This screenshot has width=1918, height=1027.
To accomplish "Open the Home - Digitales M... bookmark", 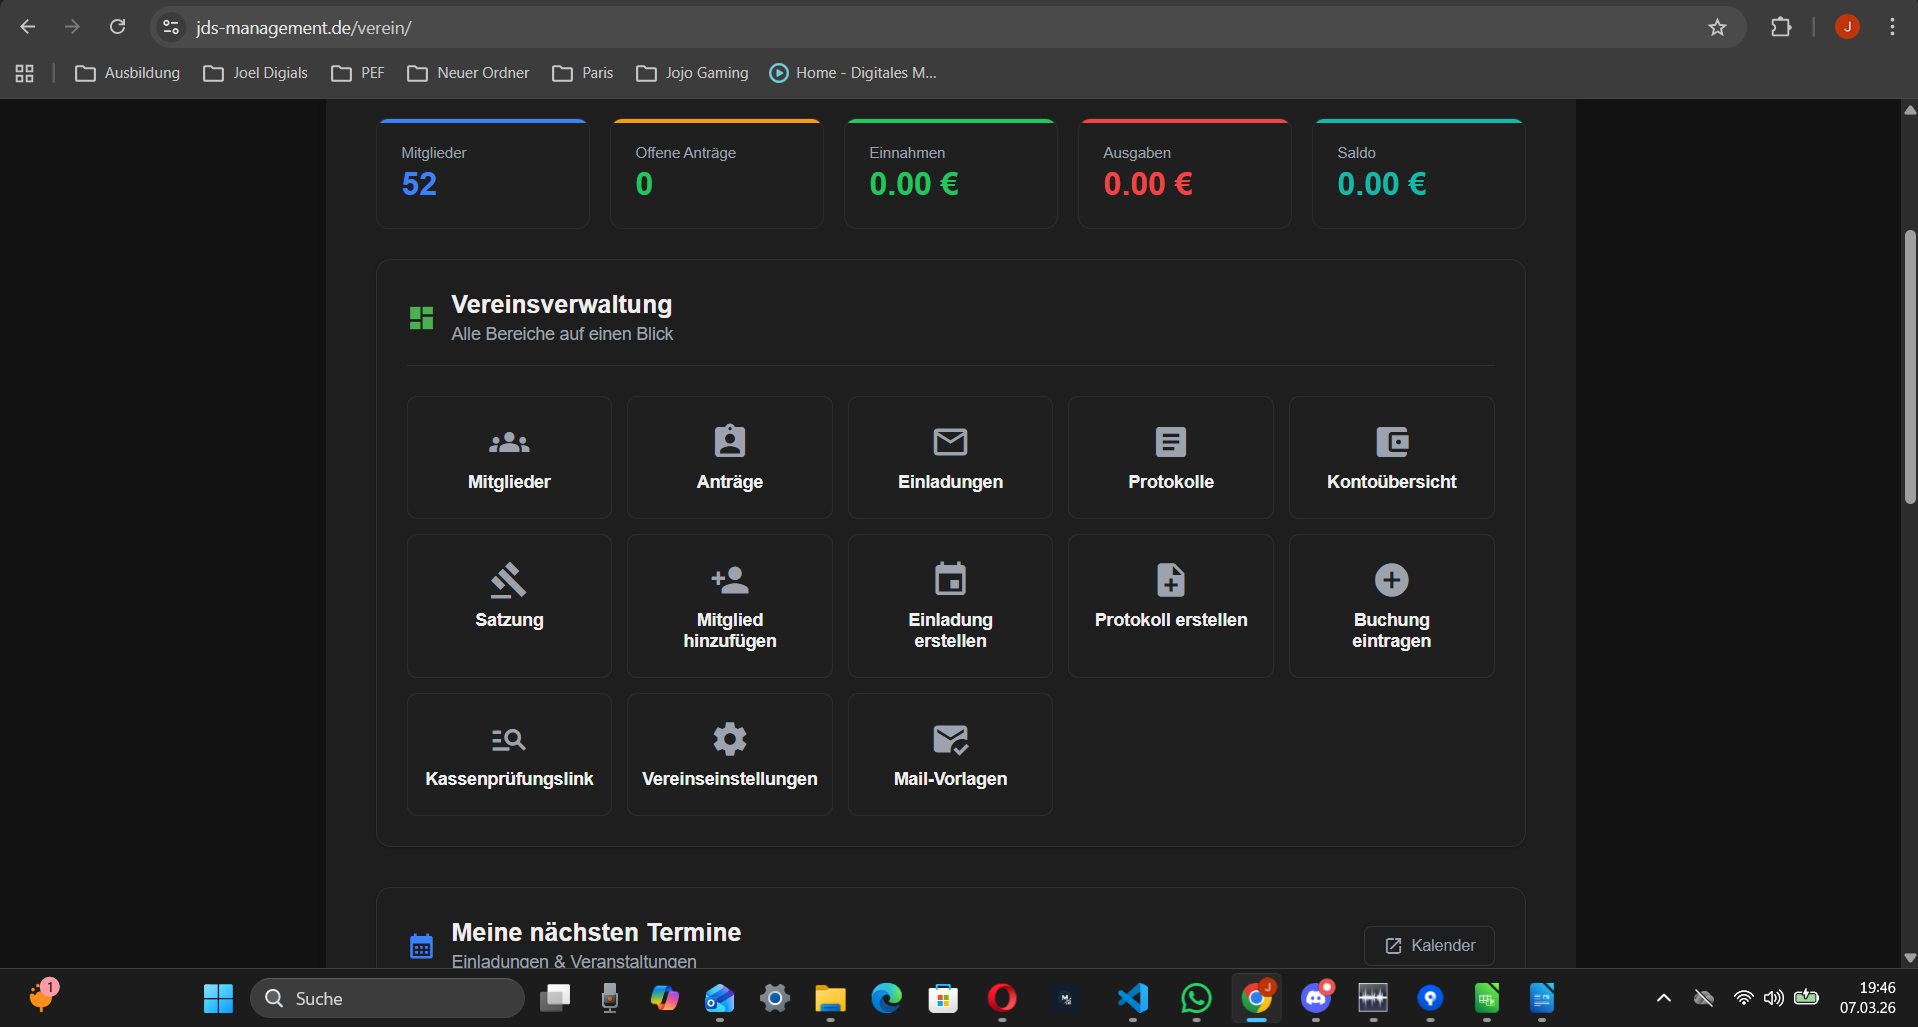I will (853, 73).
